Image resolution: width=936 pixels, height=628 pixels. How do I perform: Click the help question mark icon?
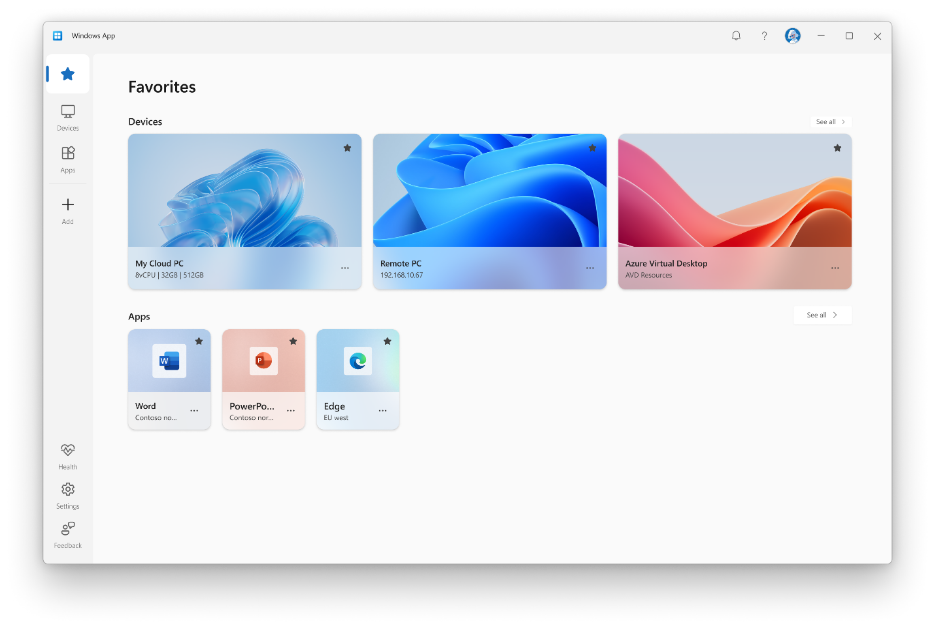pyautogui.click(x=764, y=36)
